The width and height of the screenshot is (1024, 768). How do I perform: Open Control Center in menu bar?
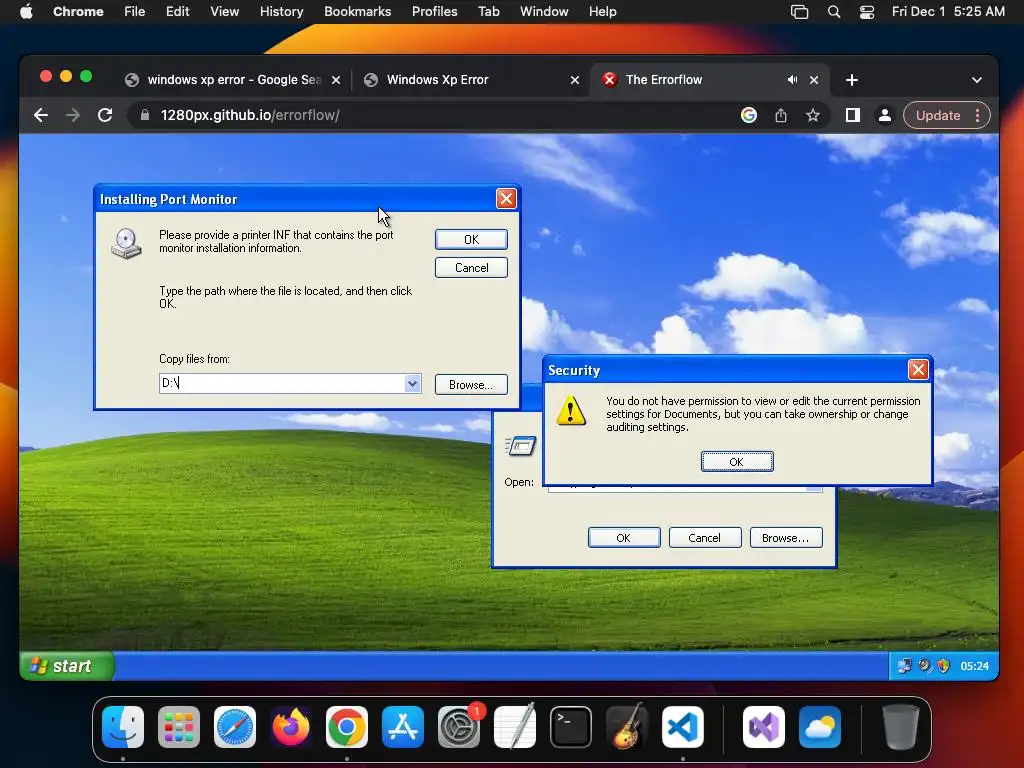867,11
